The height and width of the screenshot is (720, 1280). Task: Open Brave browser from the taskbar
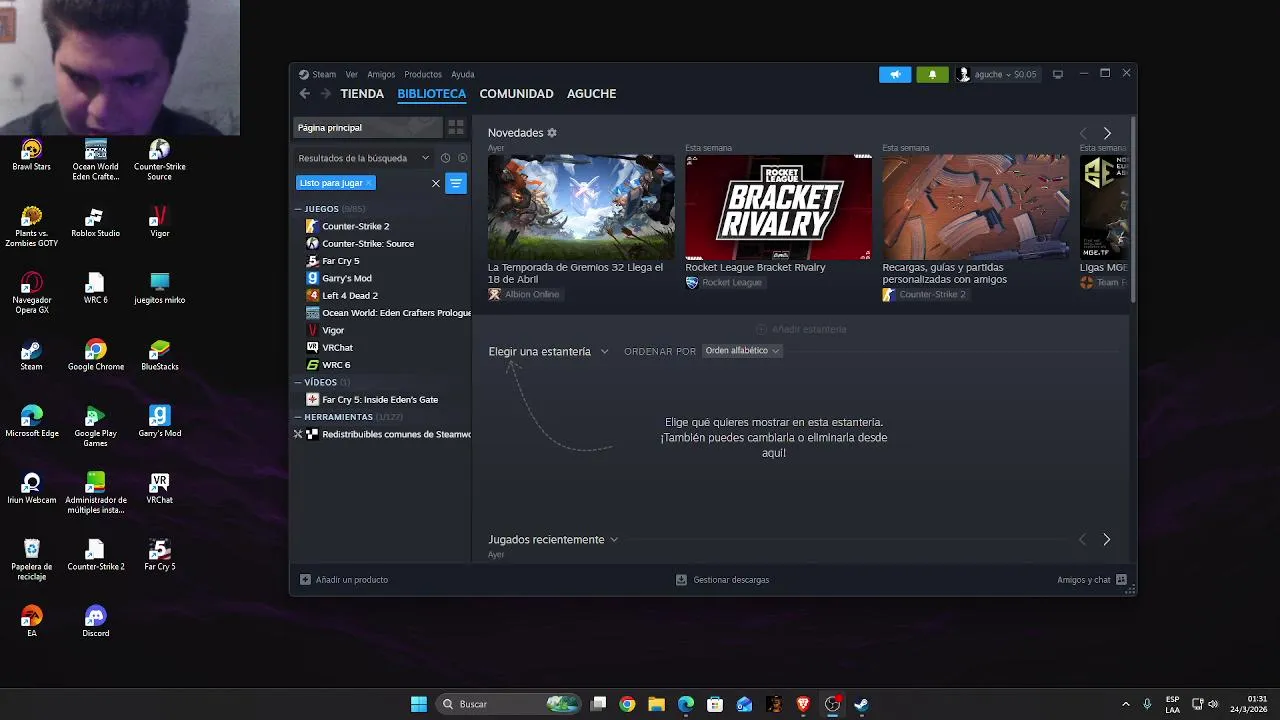coord(803,704)
